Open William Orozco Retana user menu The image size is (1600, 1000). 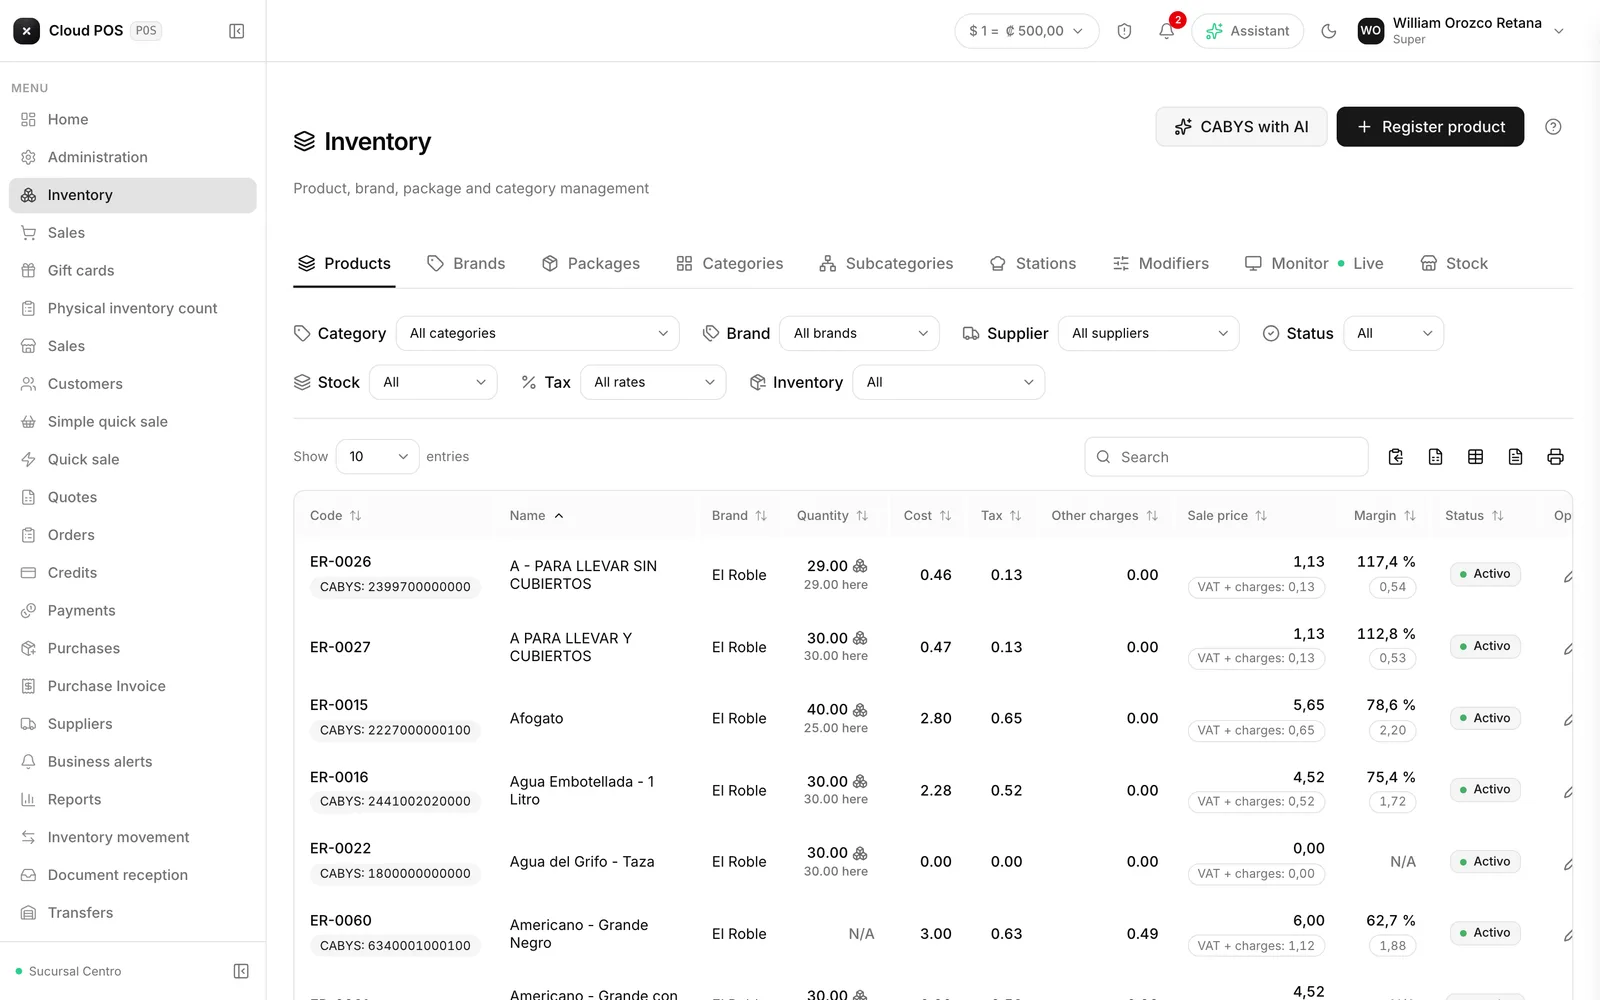[1461, 31]
